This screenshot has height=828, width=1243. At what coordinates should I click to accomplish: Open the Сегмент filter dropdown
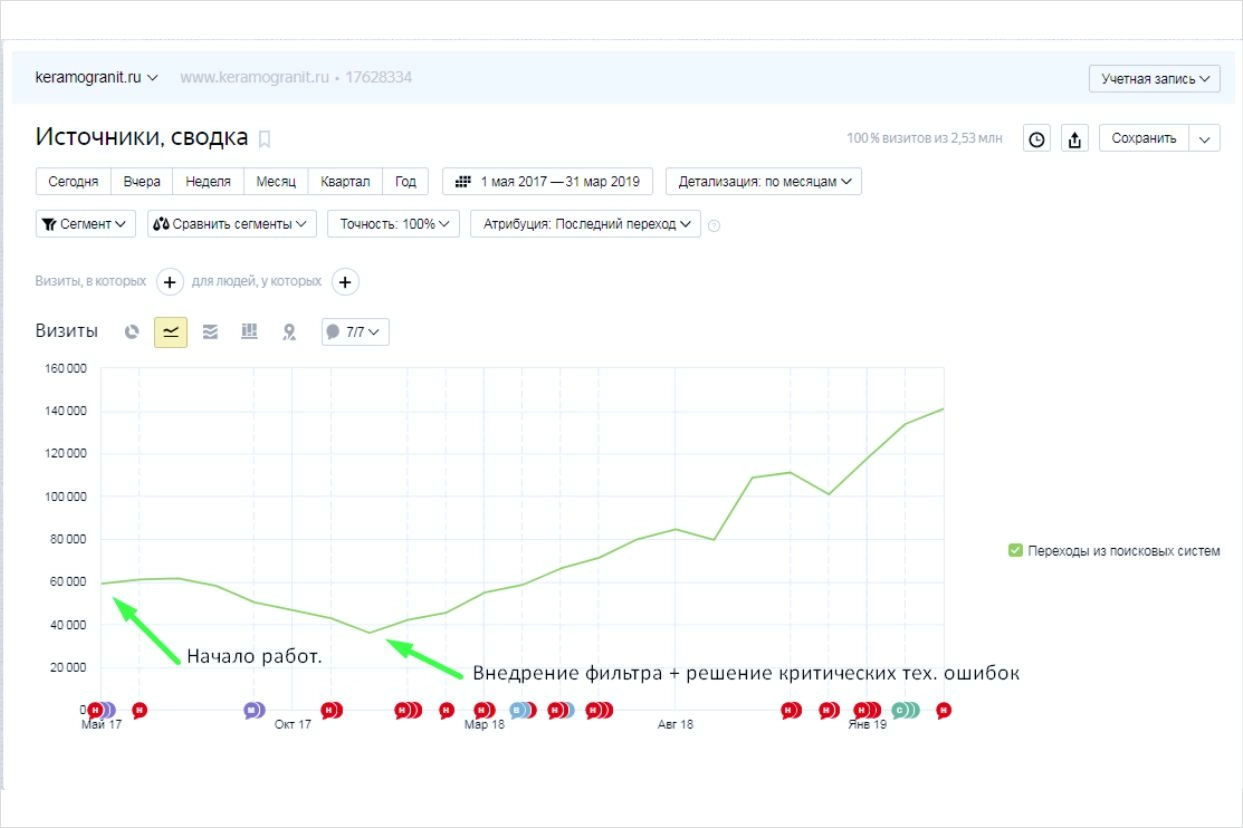pyautogui.click(x=86, y=224)
